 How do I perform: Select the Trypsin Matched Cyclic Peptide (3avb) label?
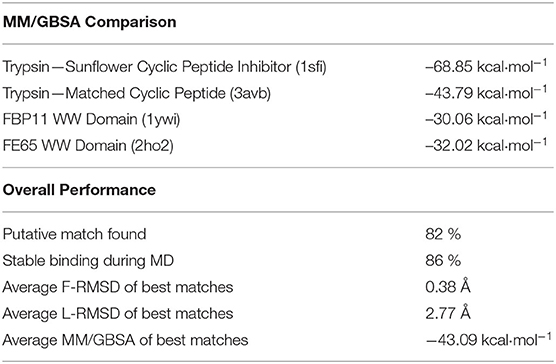pyautogui.click(x=137, y=93)
